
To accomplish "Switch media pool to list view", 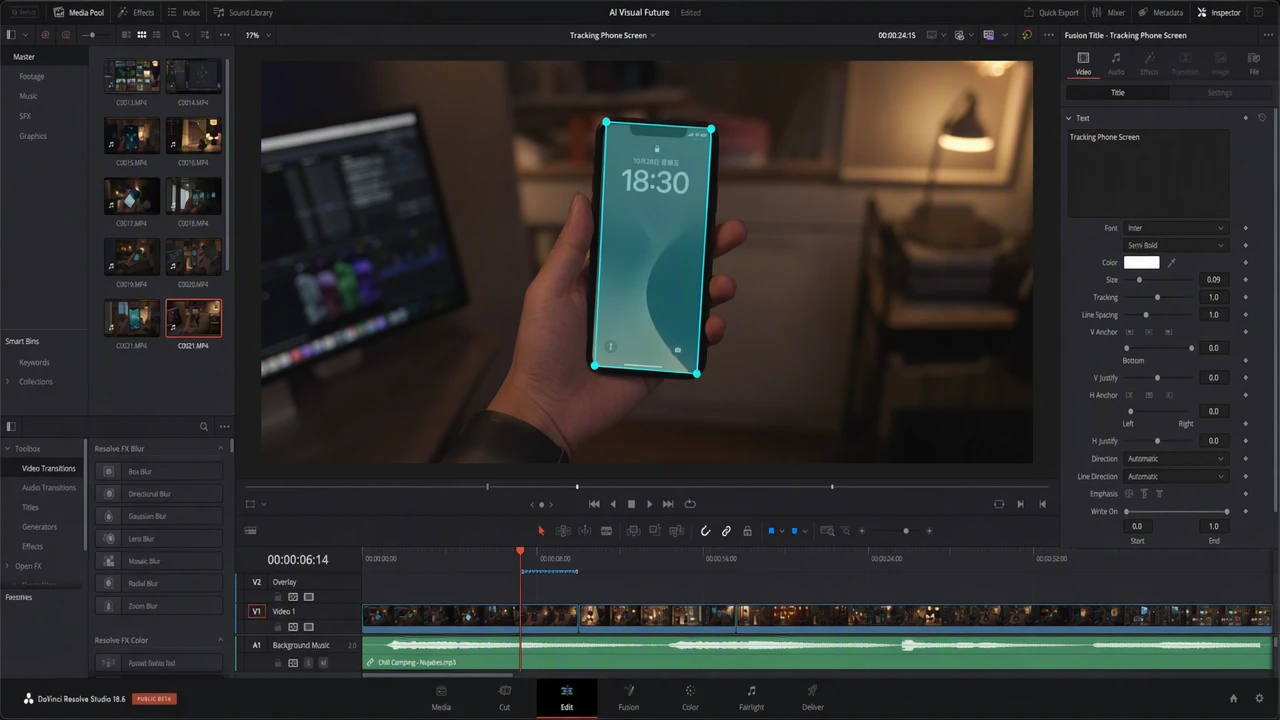I will pos(157,35).
